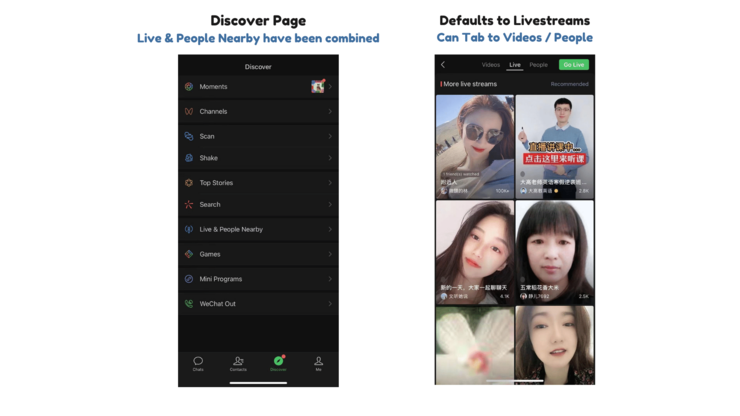This screenshot has height=416, width=740.
Task: Tap the Shake icon
Action: pyautogui.click(x=189, y=158)
